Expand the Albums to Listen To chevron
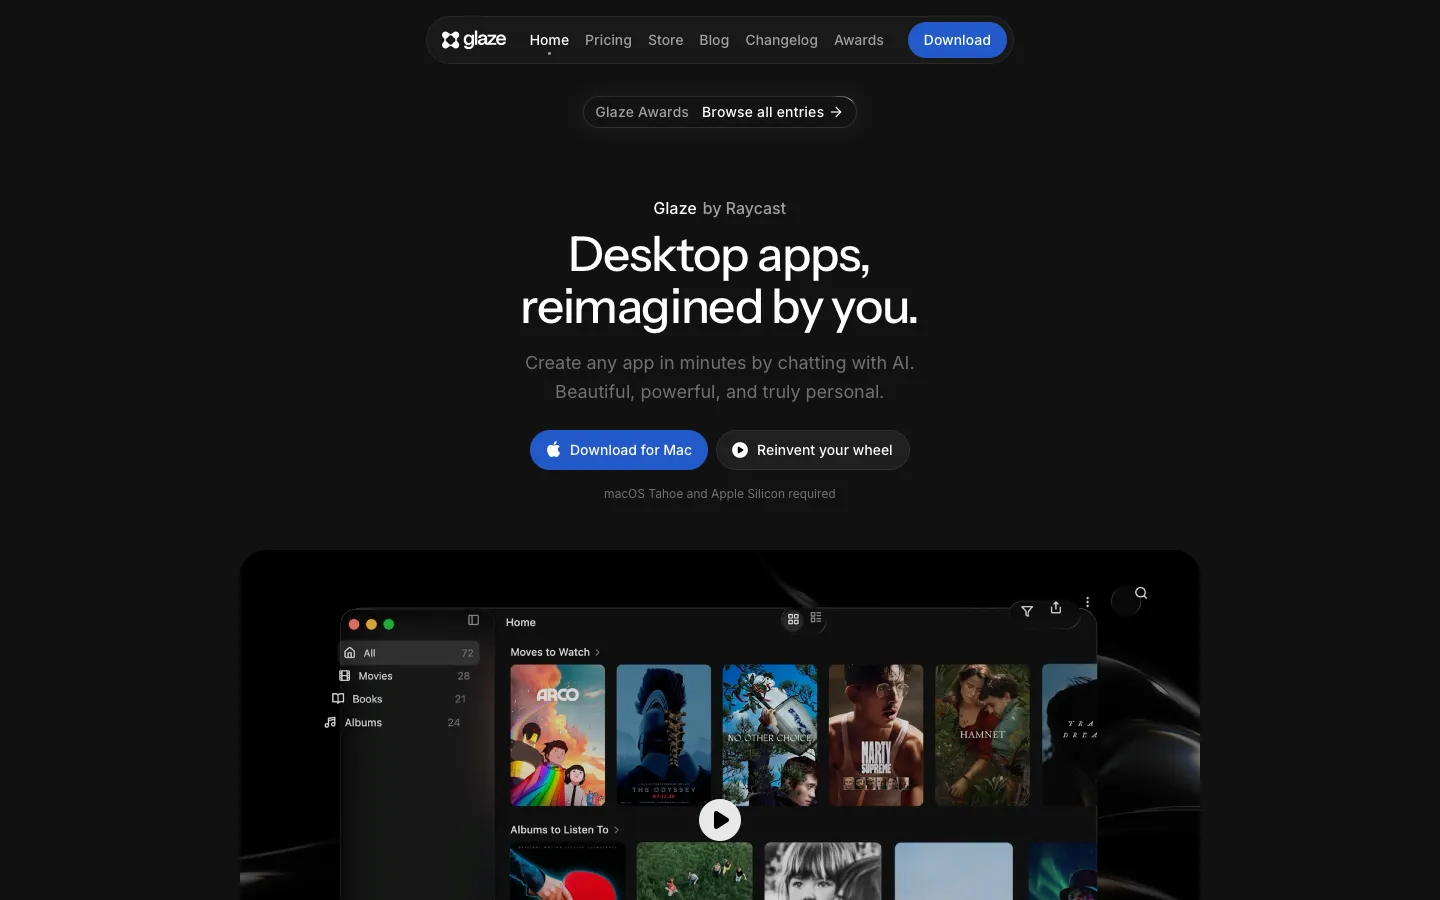 tap(616, 830)
